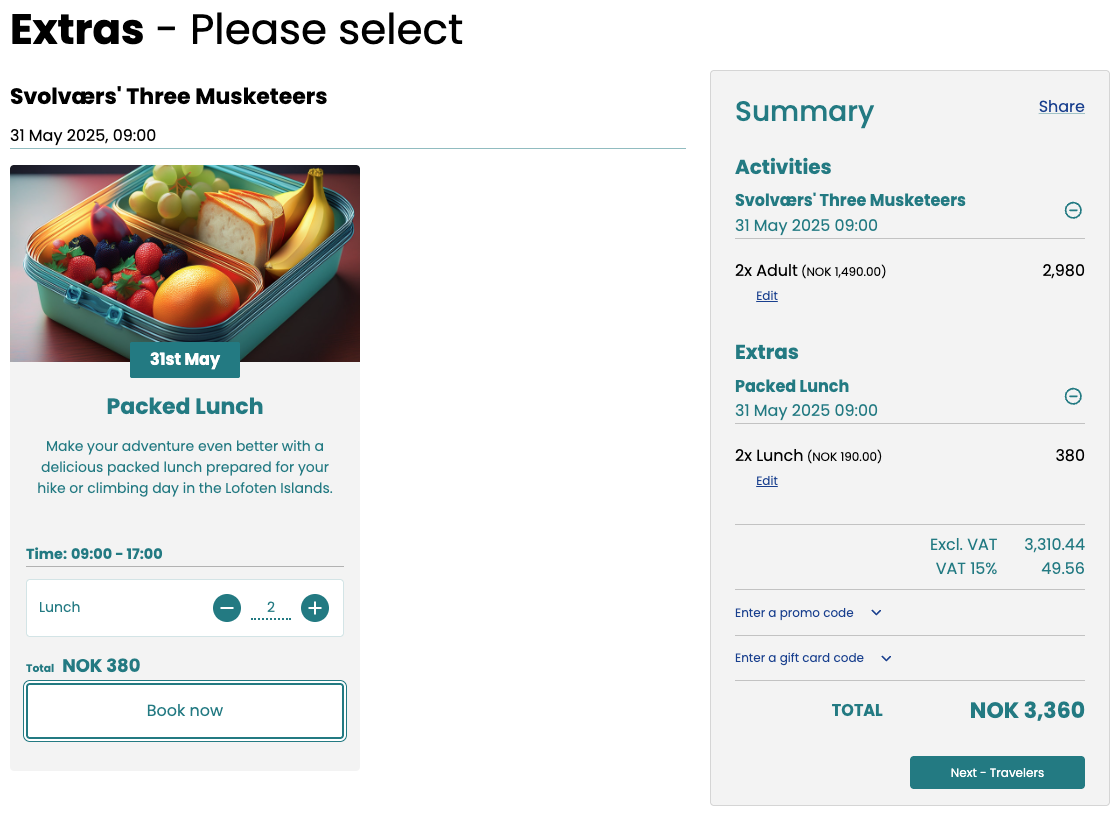
Task: Click the NOK 3,360 total amount
Action: [1027, 711]
